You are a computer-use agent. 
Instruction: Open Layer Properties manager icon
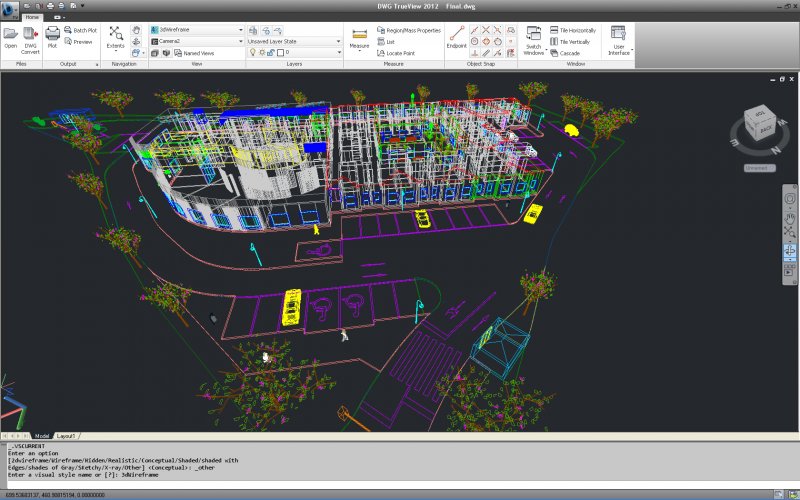[253, 30]
